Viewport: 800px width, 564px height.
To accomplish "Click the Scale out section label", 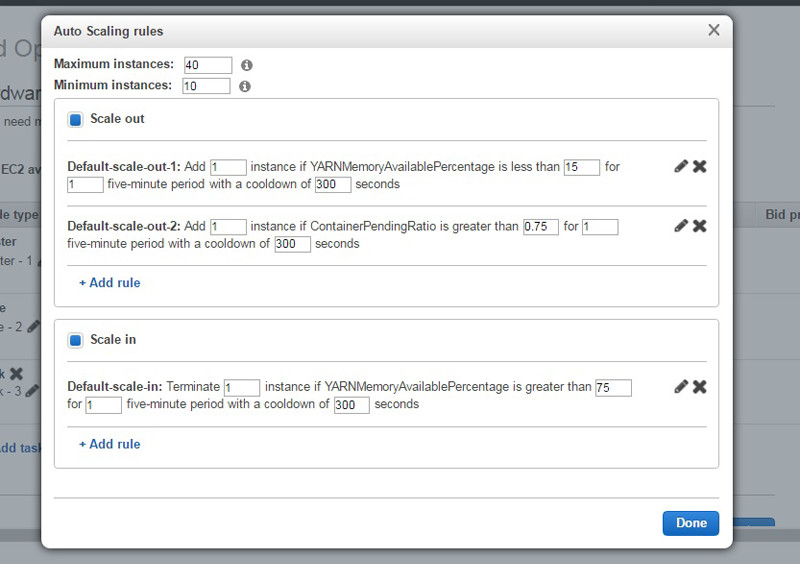I will [x=117, y=118].
